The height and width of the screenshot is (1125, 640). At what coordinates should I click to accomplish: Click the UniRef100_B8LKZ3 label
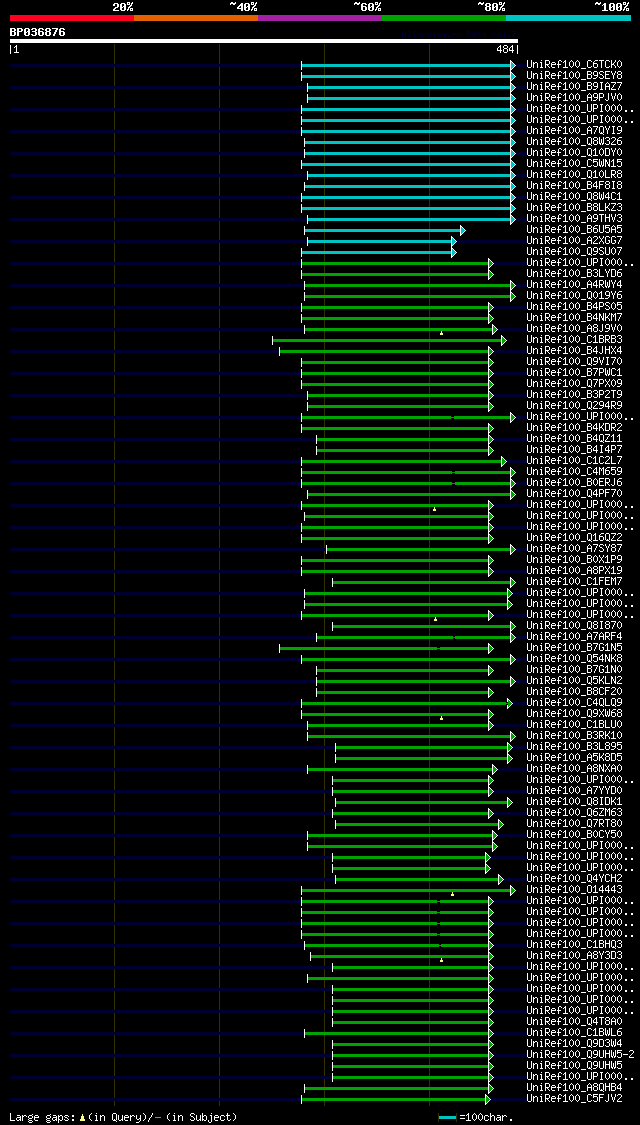click(574, 208)
